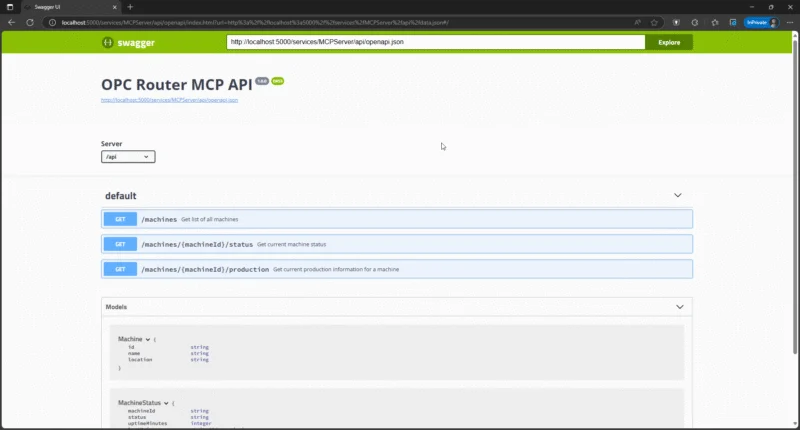This screenshot has width=800, height=430.
Task: Collapse the Models section chevron
Action: [679, 307]
